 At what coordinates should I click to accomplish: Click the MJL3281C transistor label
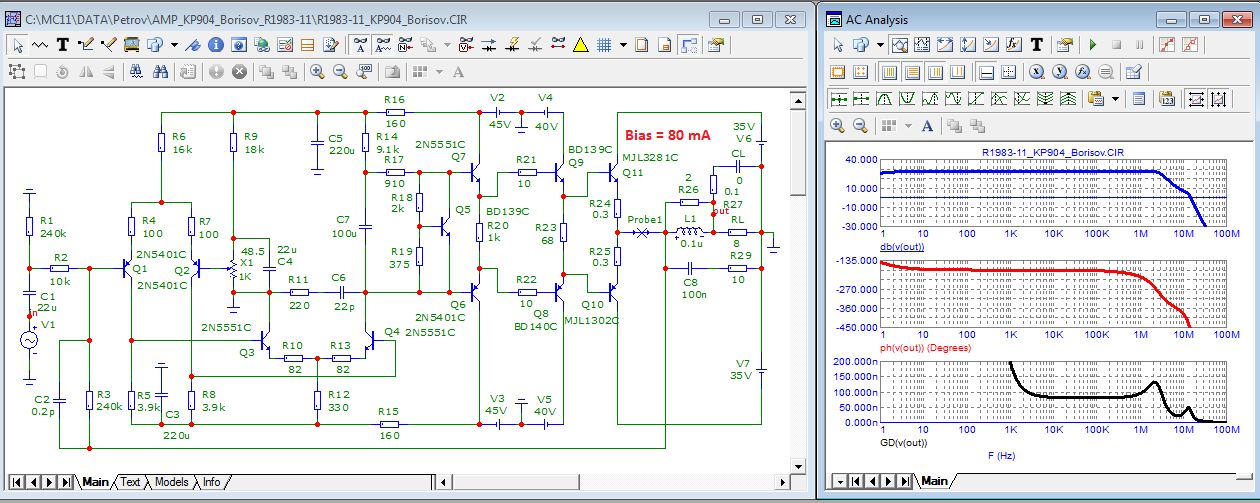point(650,158)
